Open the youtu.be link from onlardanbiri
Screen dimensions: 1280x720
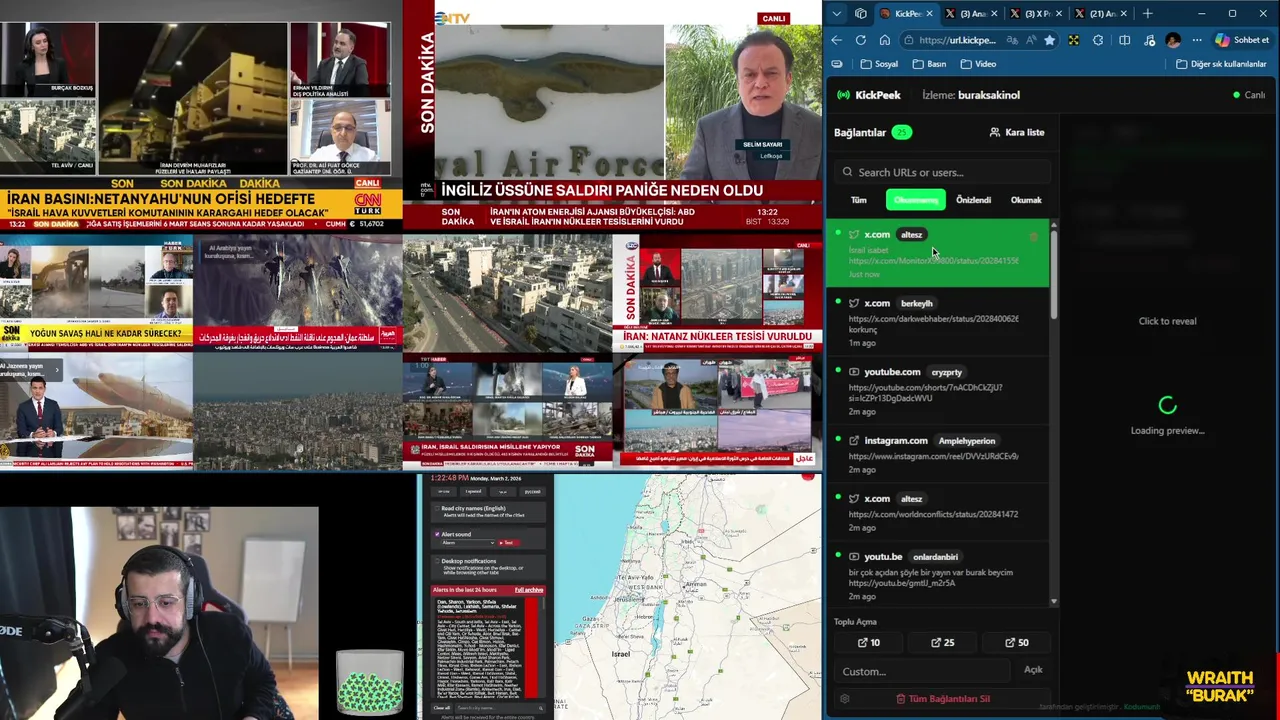pos(937,576)
